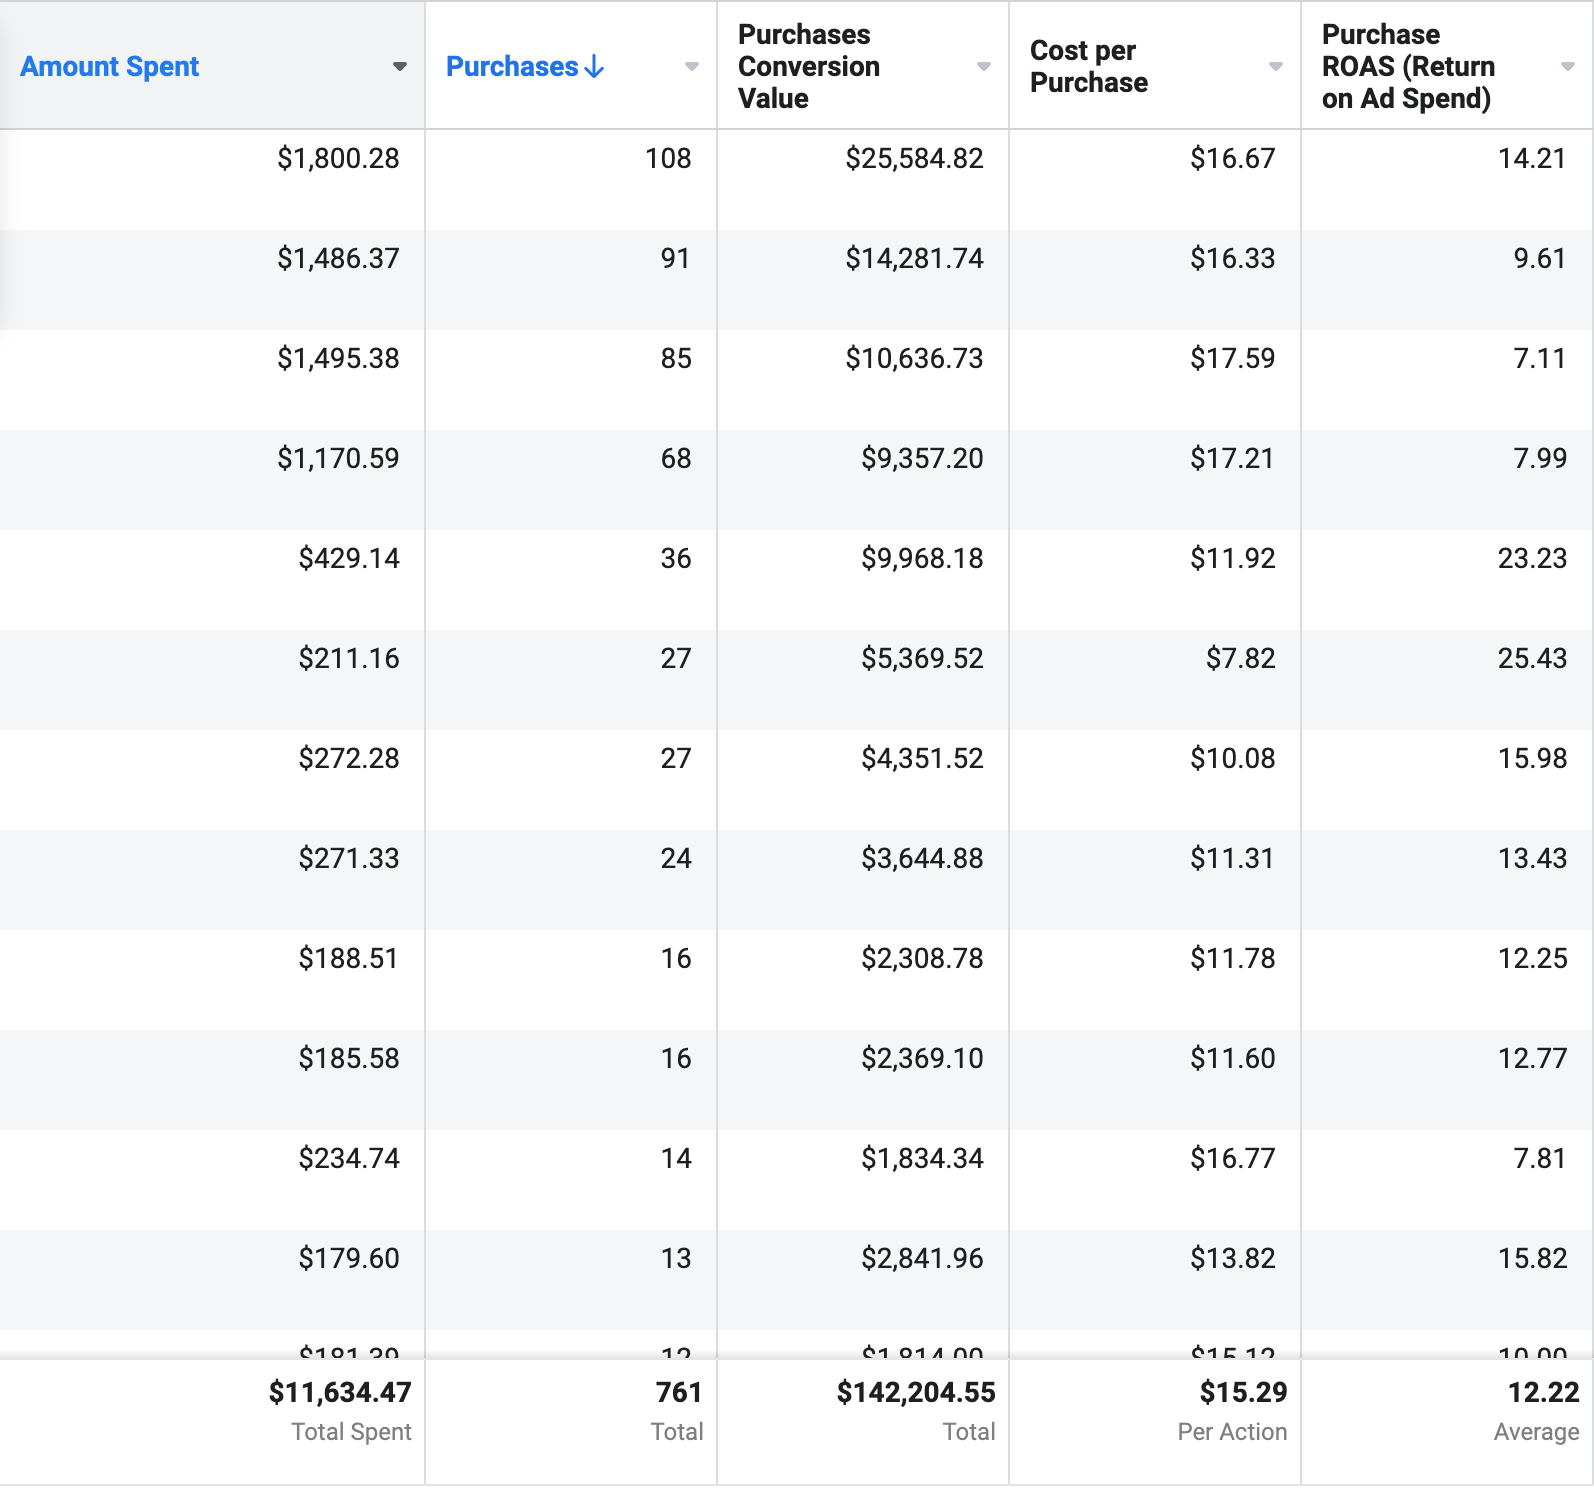The height and width of the screenshot is (1488, 1594).
Task: Click the 12.22 Average ROAS summary
Action: (x=1543, y=1393)
